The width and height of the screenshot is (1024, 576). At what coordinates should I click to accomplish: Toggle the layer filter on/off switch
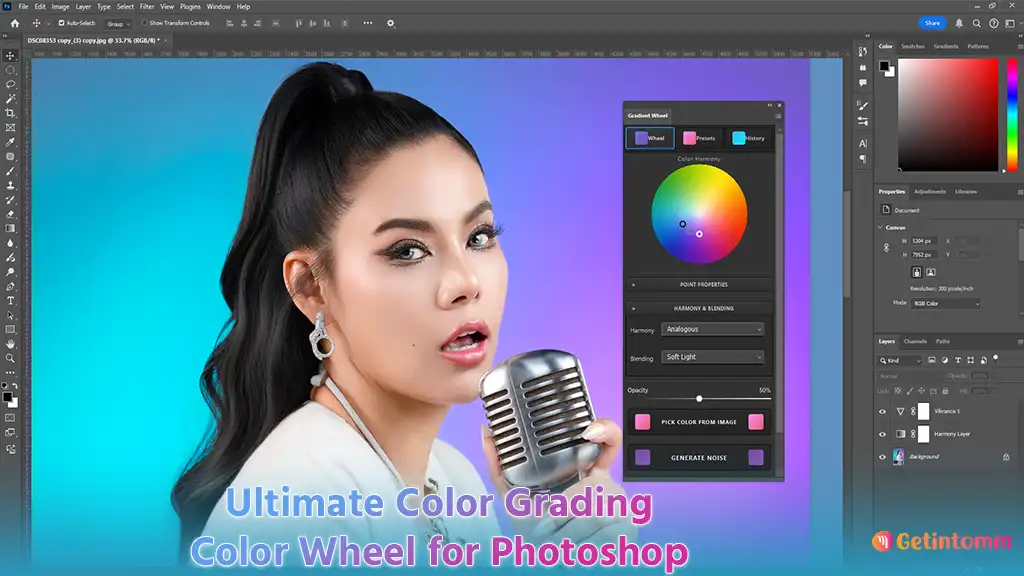tap(995, 358)
